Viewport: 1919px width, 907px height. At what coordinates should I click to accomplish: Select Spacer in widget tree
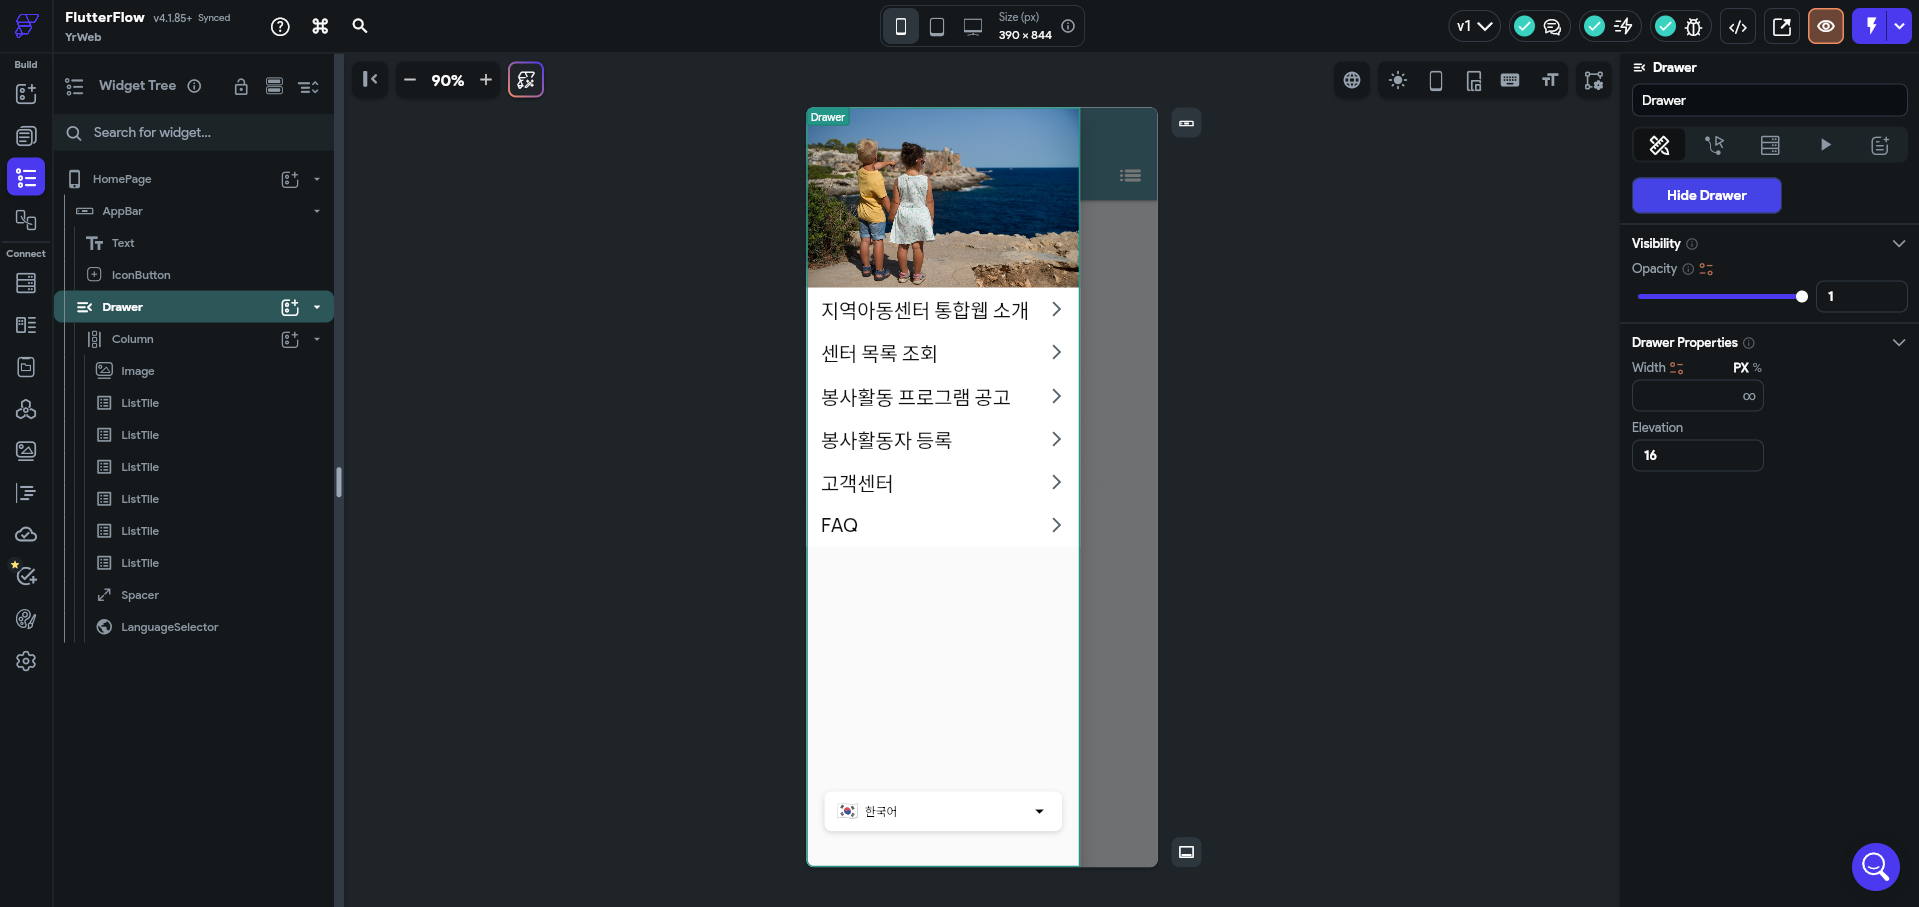pos(140,595)
